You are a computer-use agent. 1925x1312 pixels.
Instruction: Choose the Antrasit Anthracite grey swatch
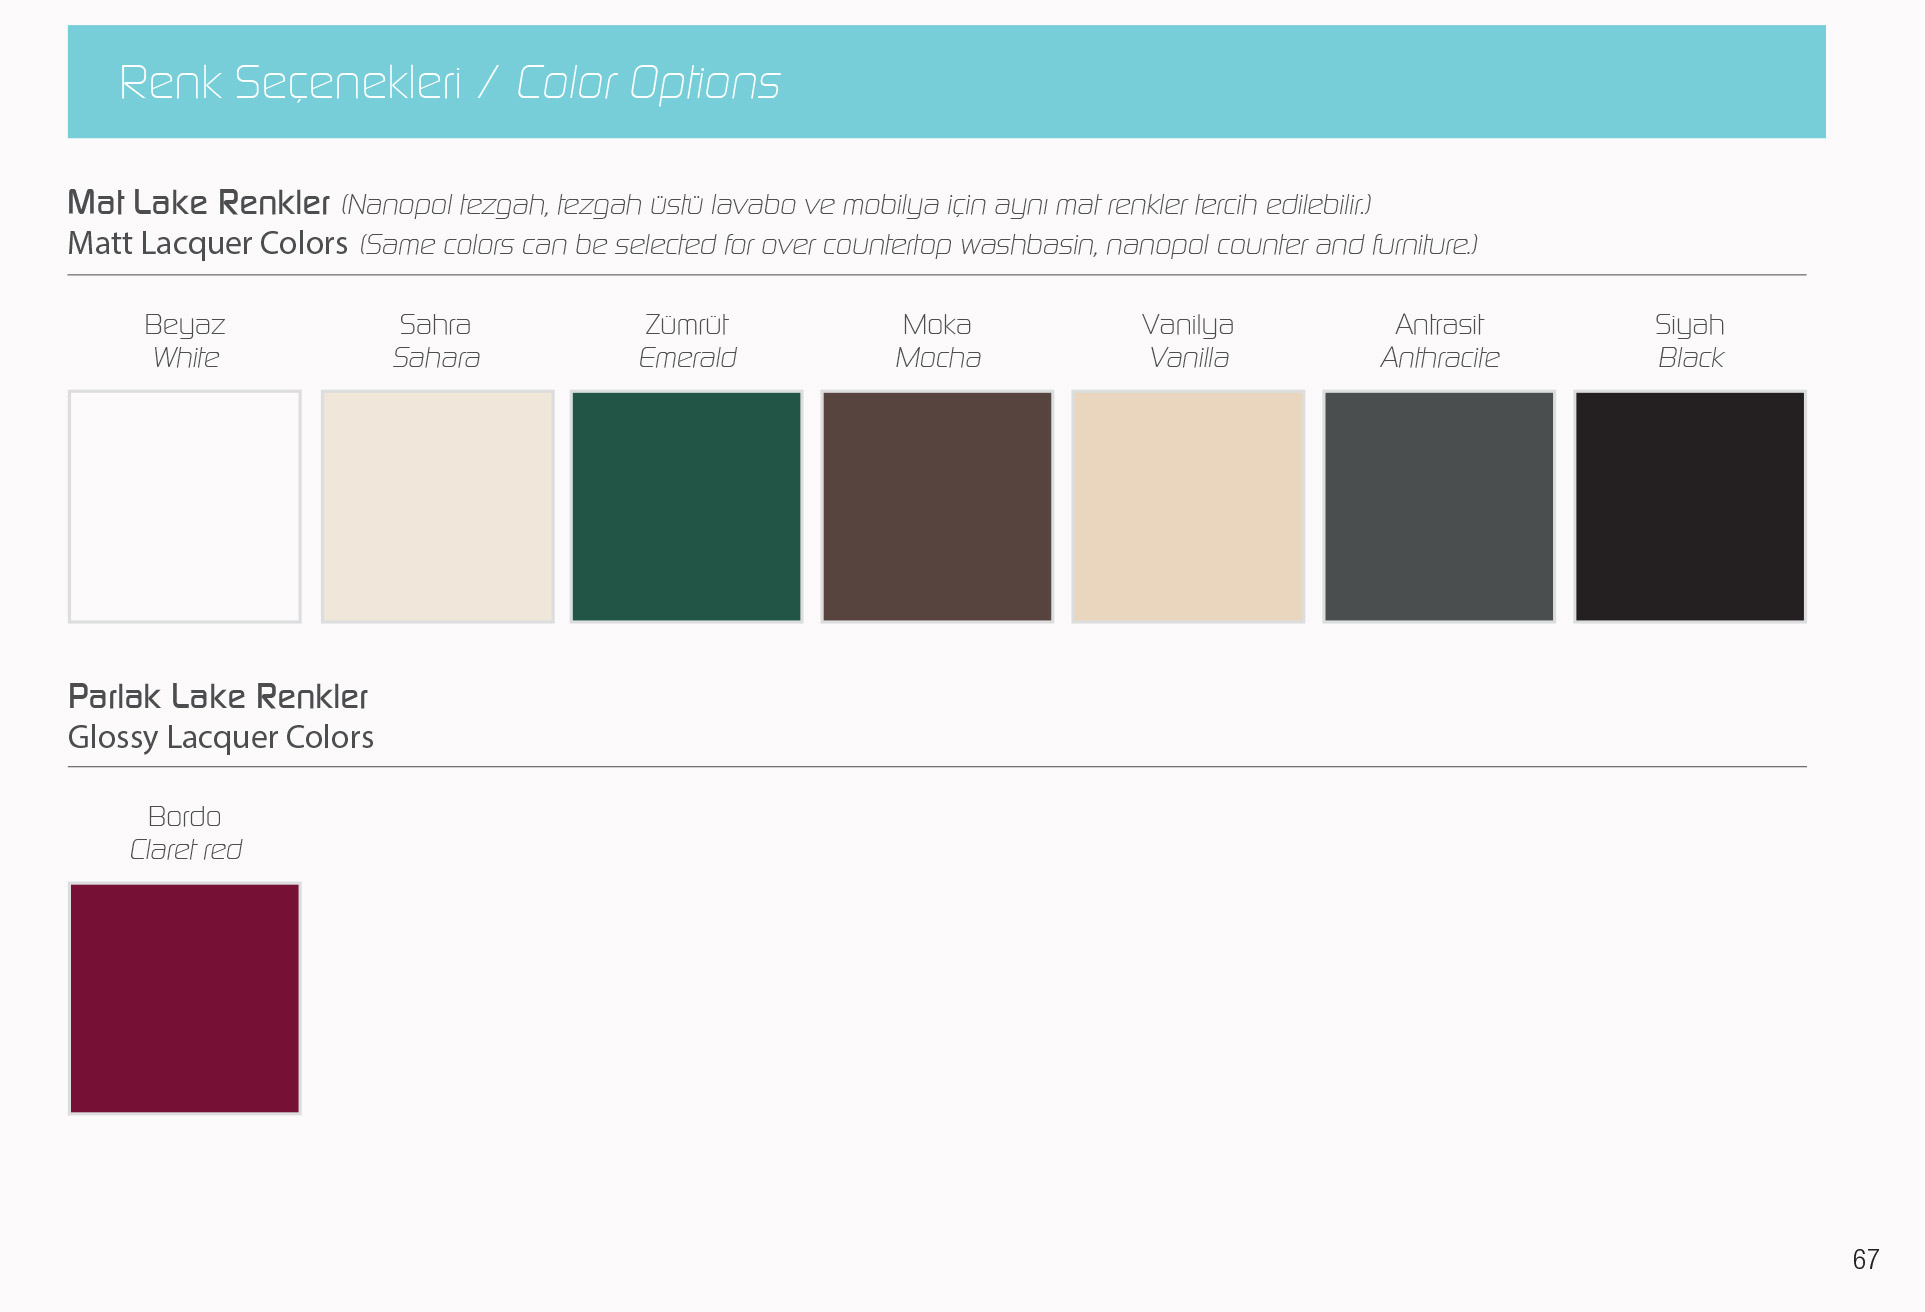(x=1439, y=506)
